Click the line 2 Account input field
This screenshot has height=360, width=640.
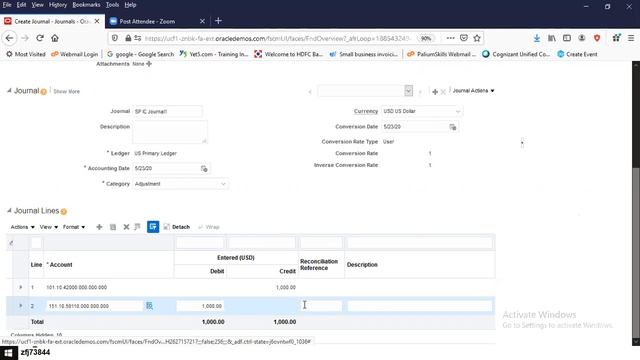click(x=94, y=306)
